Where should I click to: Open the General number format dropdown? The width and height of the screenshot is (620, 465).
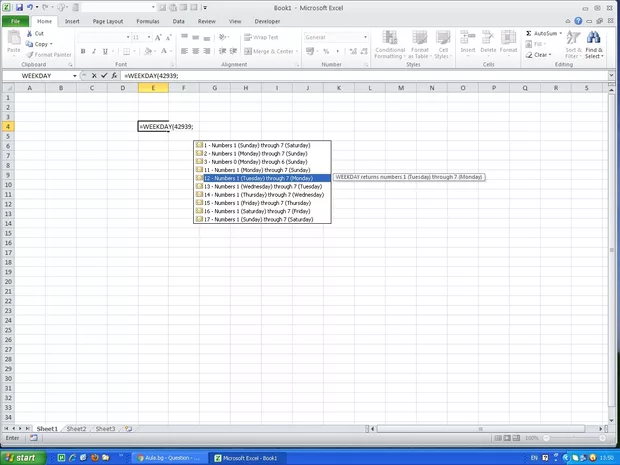(365, 37)
